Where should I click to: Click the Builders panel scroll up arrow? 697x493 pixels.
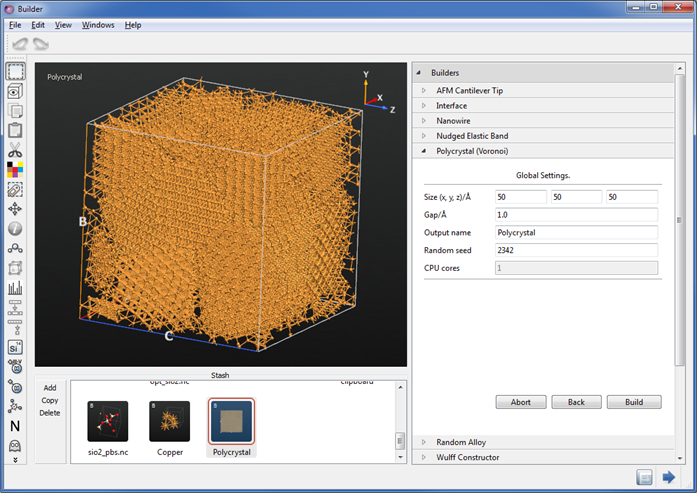679,68
